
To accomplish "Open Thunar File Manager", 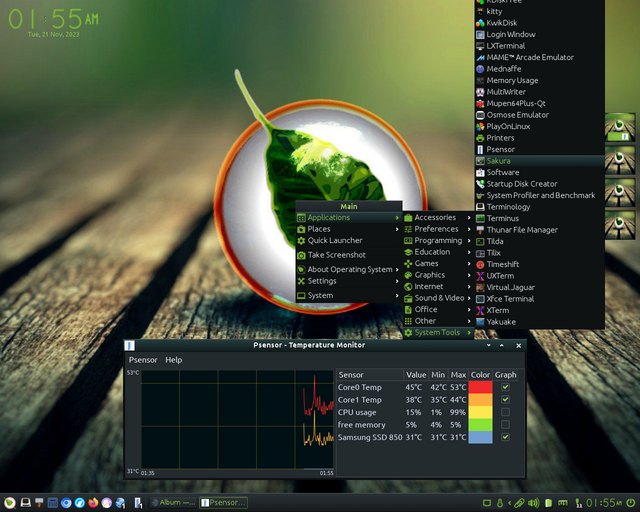I will tap(540, 230).
